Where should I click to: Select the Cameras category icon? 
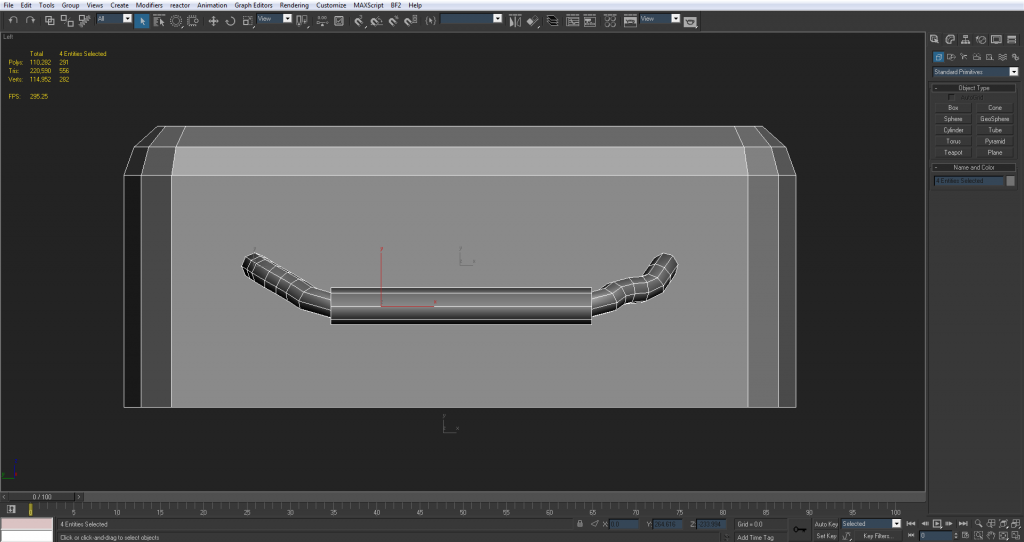pos(976,57)
